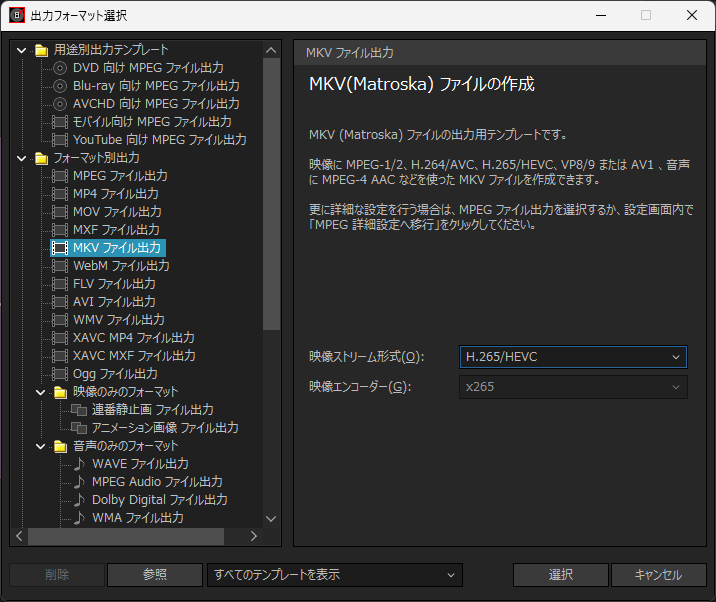Select MP4 ファイル出力 in the tree
This screenshot has width=716, height=602.
coord(116,194)
